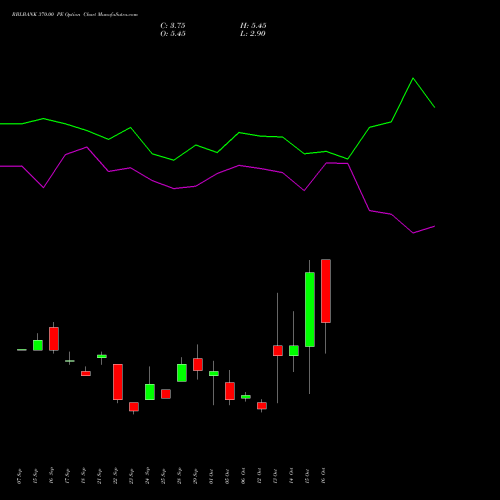Image resolution: width=500 pixels, height=500 pixels.
Task: Click the flat green dash candle above 07 Sep
Action: click(x=22, y=350)
